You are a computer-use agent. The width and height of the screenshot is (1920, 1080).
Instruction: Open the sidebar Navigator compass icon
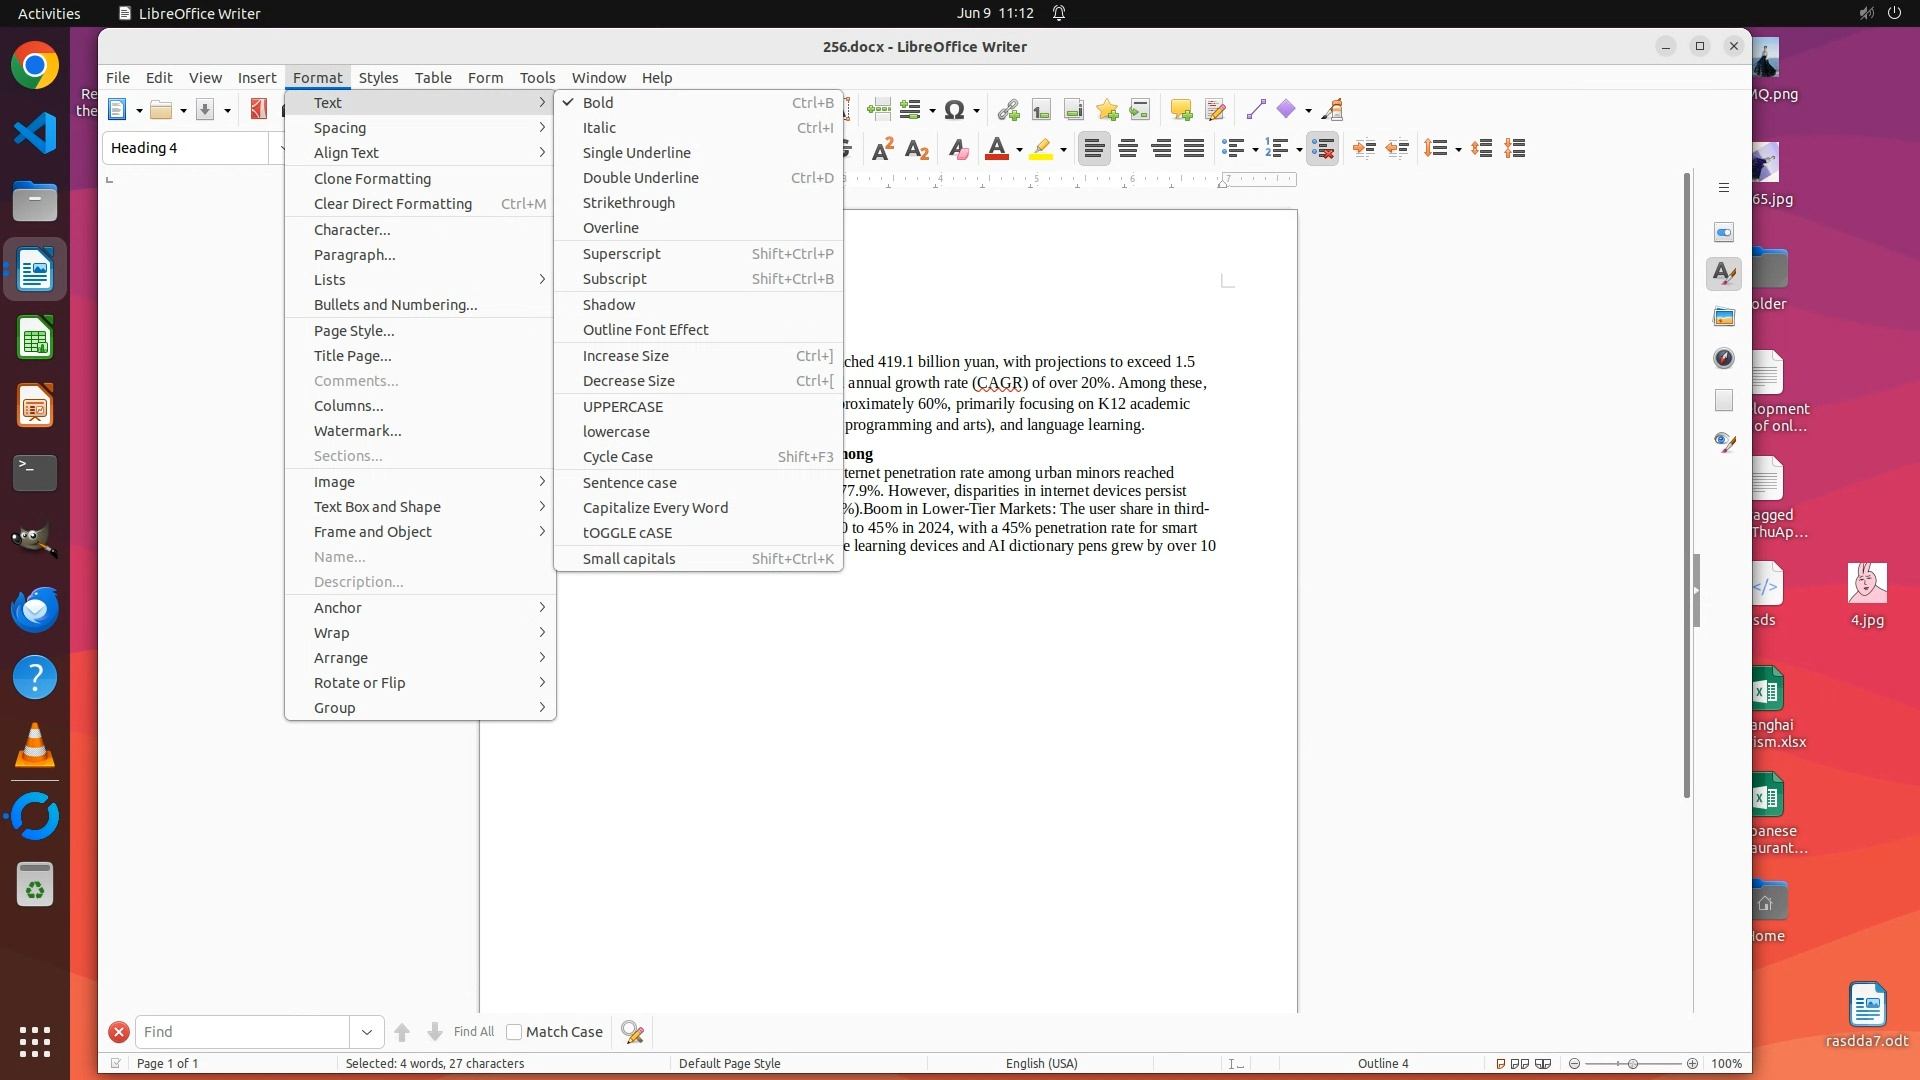(x=1723, y=358)
